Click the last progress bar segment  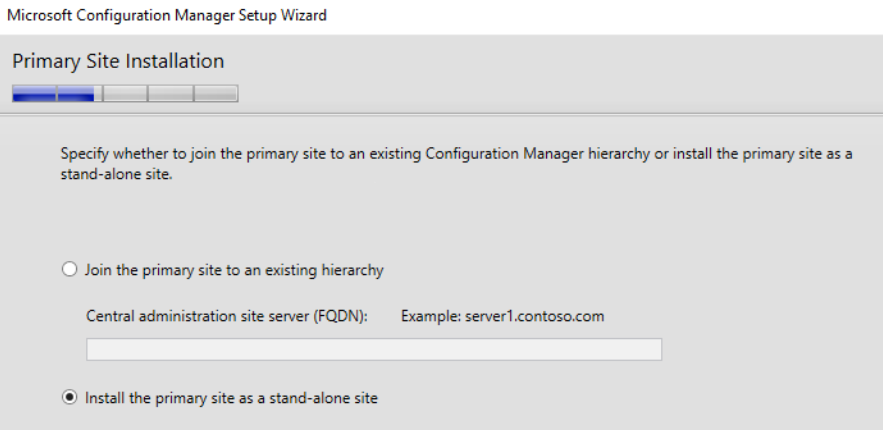[217, 94]
